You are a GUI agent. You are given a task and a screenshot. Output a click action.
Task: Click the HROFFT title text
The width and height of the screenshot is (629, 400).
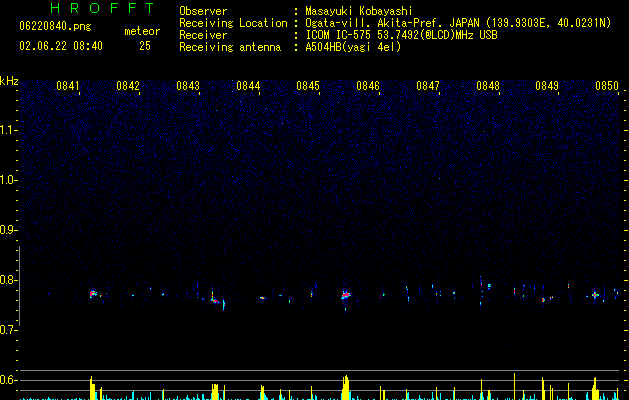pos(103,8)
